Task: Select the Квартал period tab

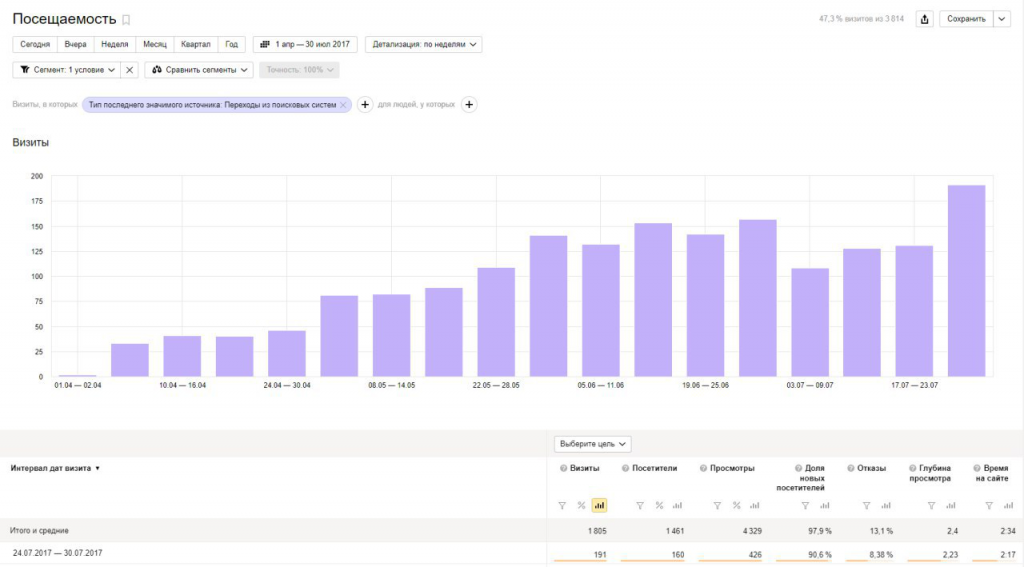Action: (x=195, y=44)
